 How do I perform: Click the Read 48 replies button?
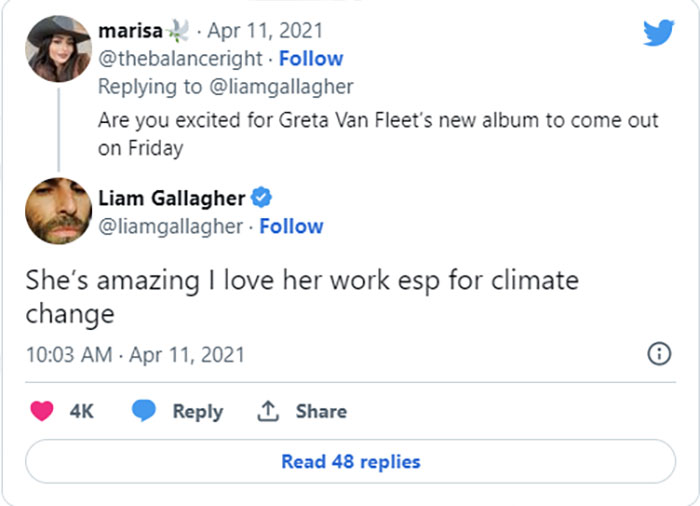click(x=350, y=462)
